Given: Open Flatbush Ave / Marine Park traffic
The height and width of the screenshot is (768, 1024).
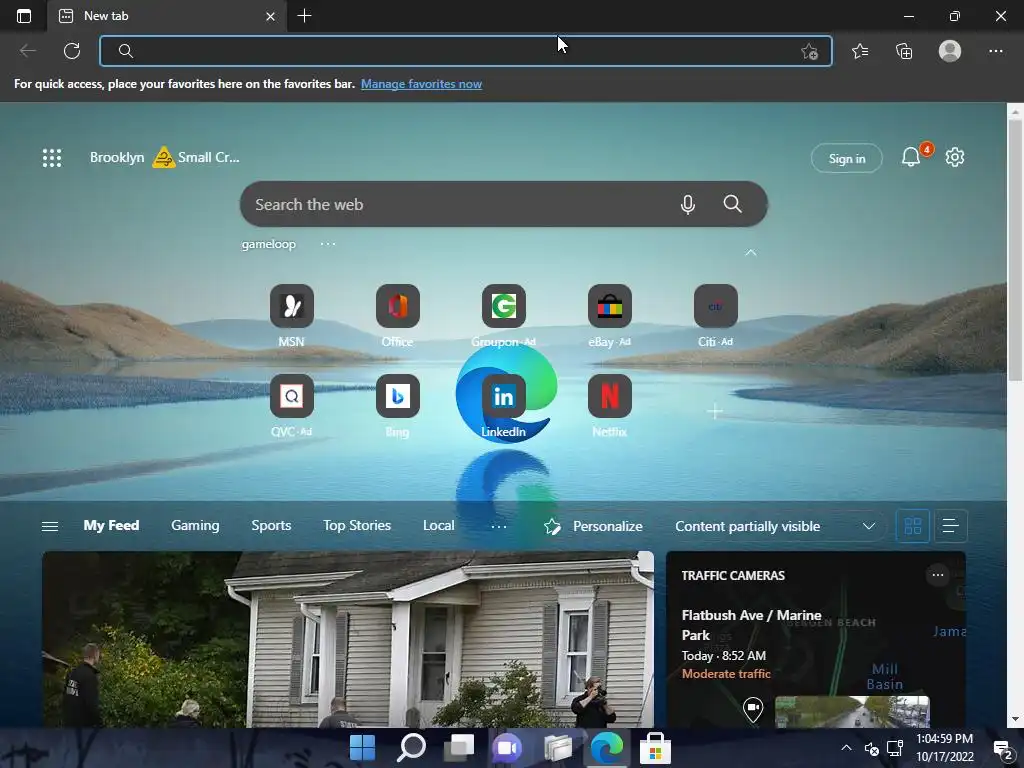Looking at the screenshot, I should 751,625.
